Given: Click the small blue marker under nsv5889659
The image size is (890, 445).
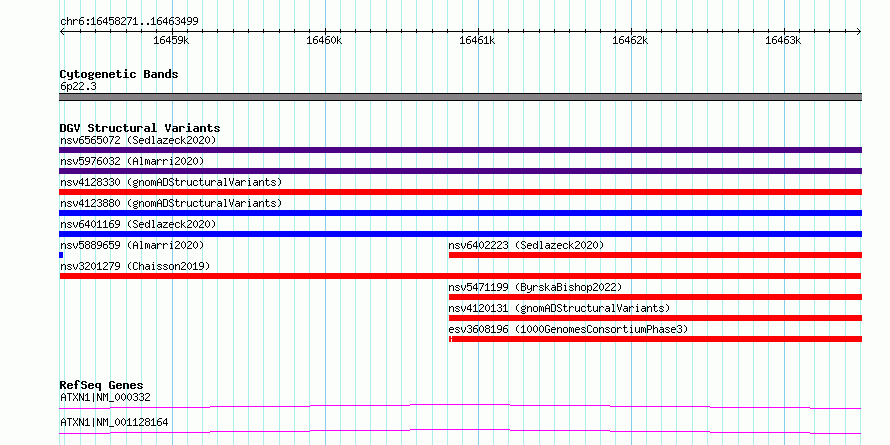Looking at the screenshot, I should [x=61, y=255].
